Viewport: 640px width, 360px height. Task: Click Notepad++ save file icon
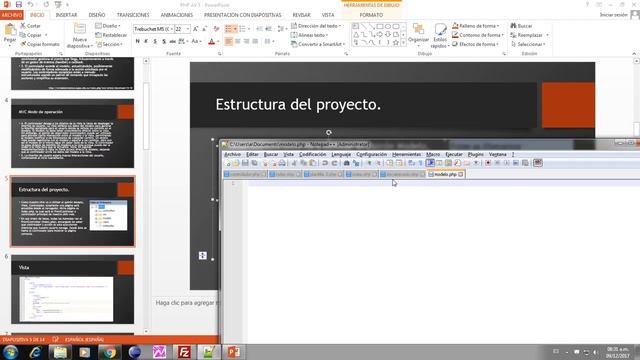click(x=245, y=163)
